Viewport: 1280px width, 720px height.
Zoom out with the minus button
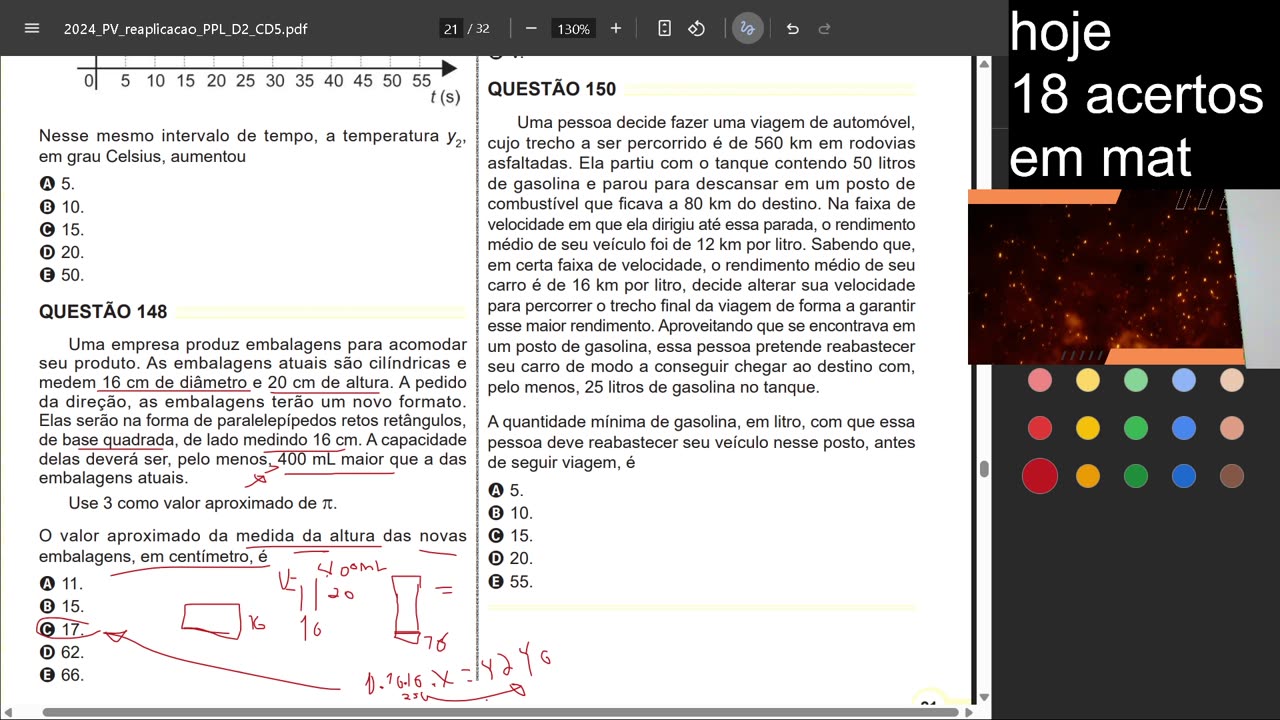click(x=531, y=28)
